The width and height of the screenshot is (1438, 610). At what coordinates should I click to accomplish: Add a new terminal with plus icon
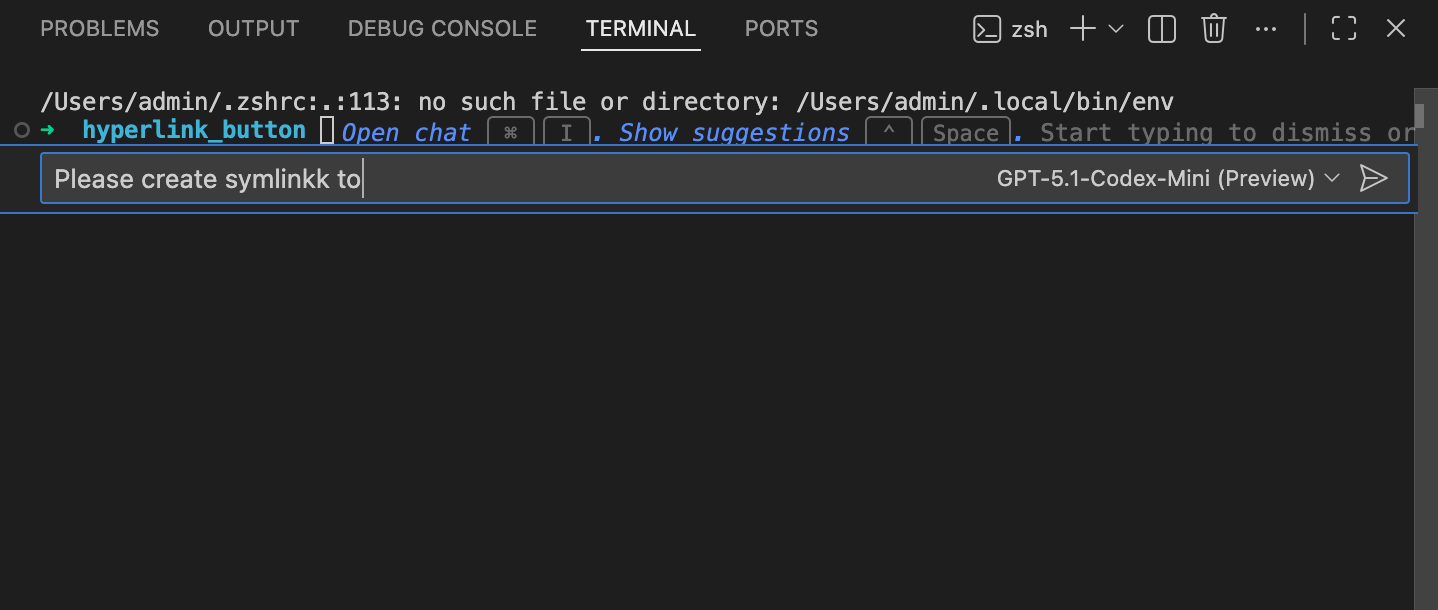coord(1083,29)
